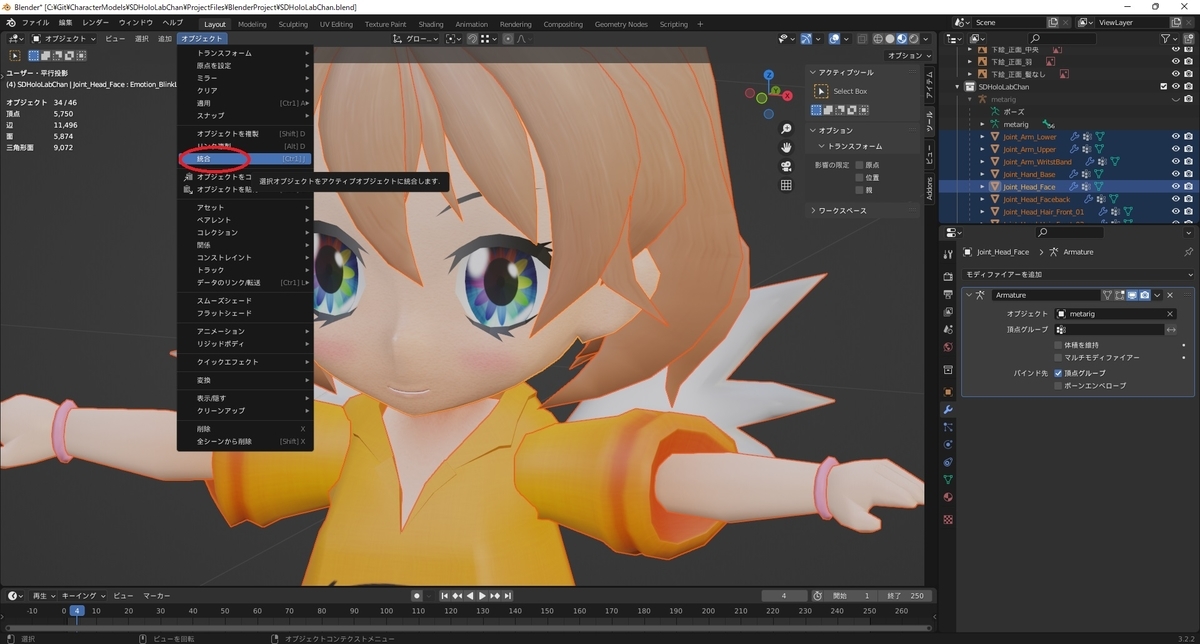Open the Texture properties checker tab
The height and width of the screenshot is (644, 1200).
click(x=948, y=519)
